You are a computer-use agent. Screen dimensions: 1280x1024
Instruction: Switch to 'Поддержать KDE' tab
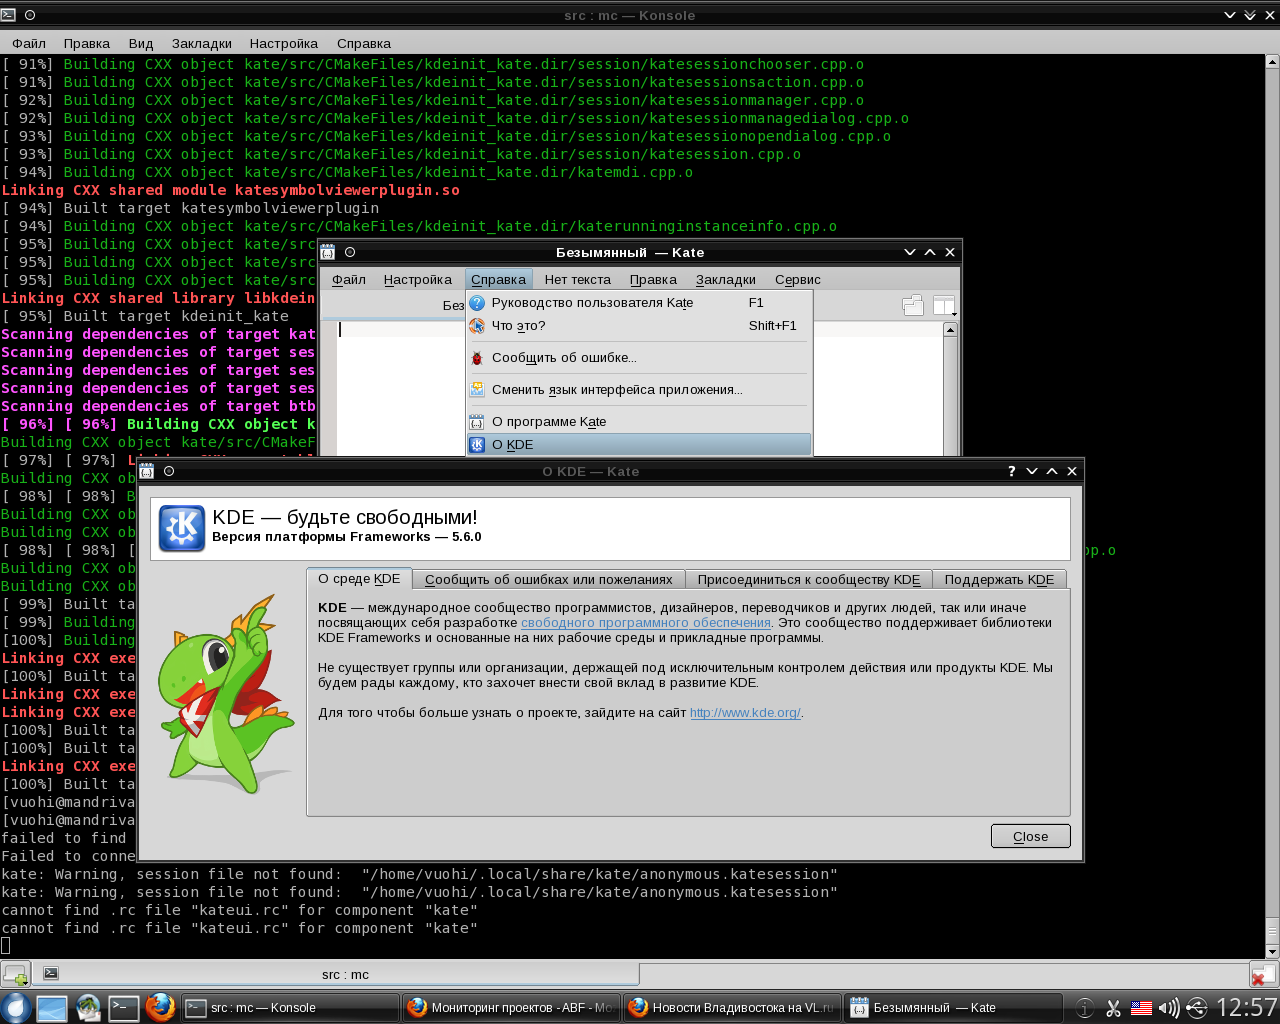(999, 580)
